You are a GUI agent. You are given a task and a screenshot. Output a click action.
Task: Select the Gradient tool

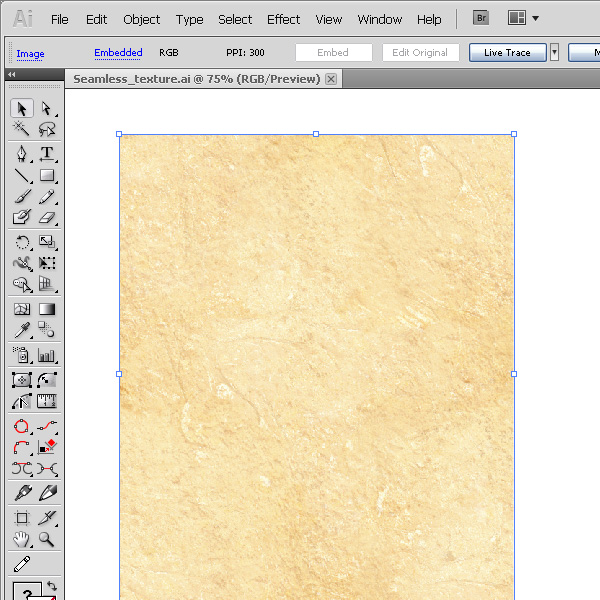(x=46, y=310)
